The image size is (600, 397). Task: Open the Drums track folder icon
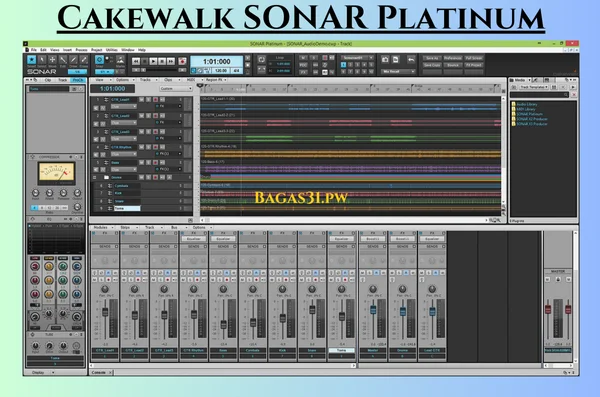pyautogui.click(x=106, y=178)
